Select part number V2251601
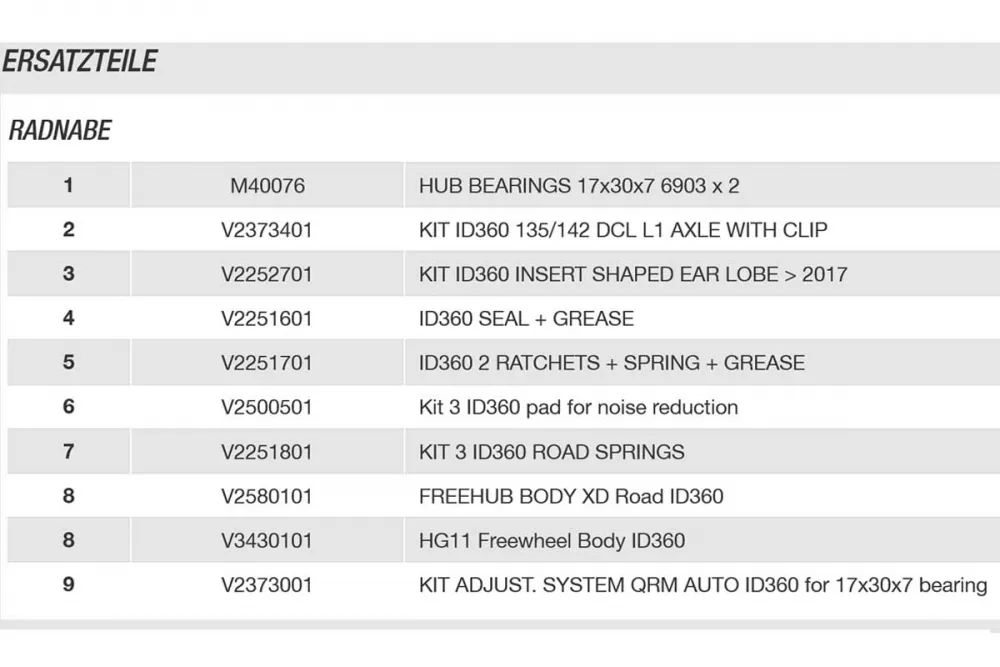Screen dimensions: 1000x667 267,318
